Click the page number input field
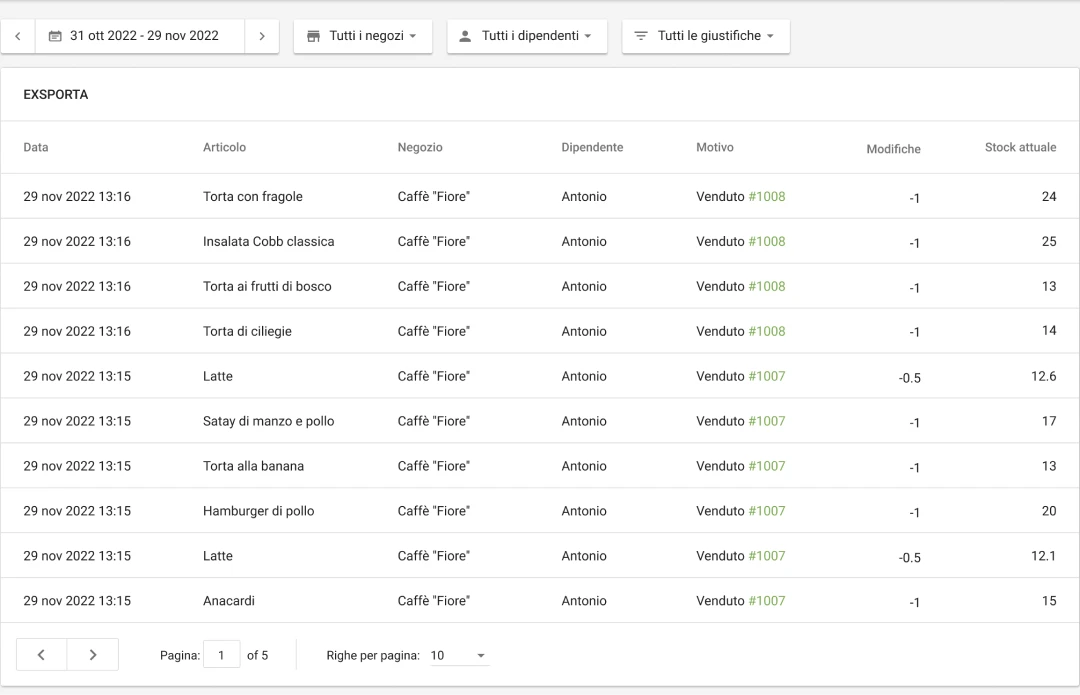Image resolution: width=1080 pixels, height=695 pixels. (x=221, y=655)
